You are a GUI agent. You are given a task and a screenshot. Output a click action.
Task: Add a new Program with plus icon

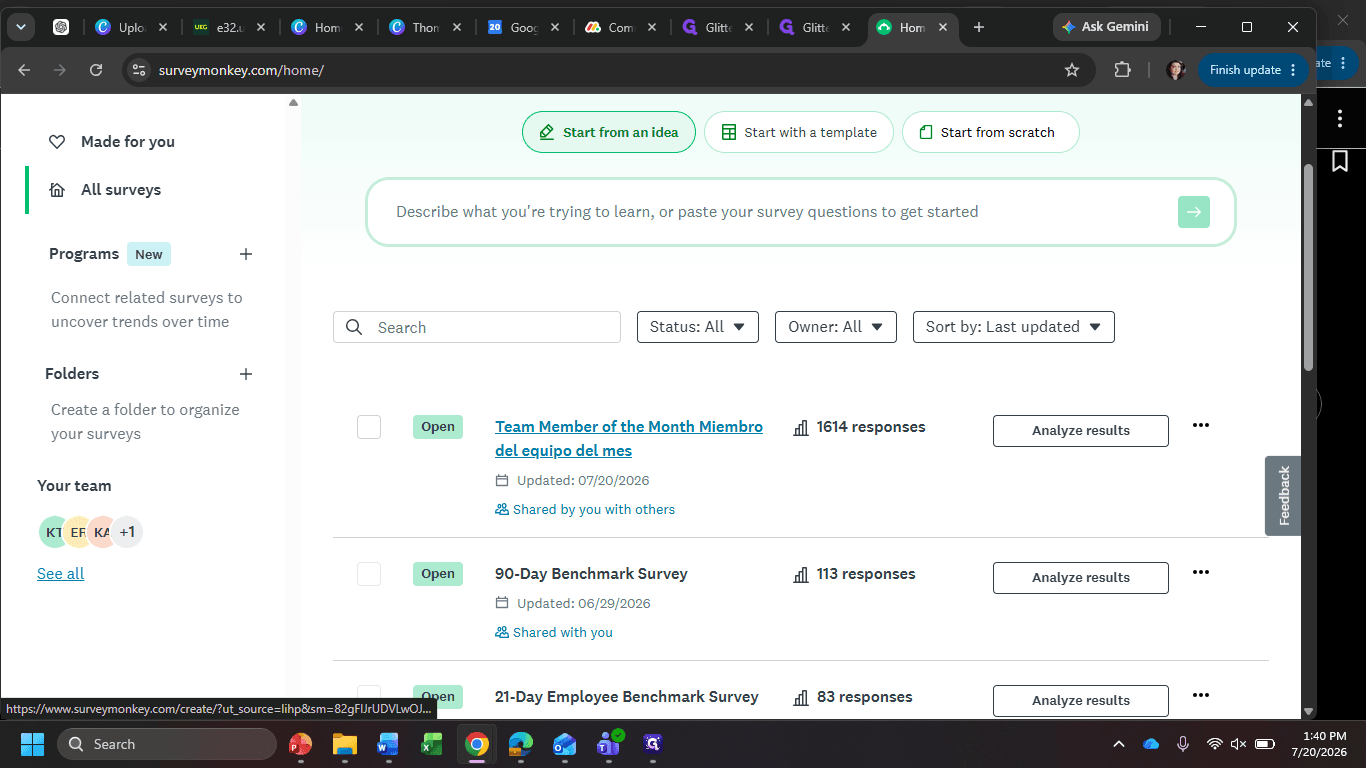(x=246, y=254)
